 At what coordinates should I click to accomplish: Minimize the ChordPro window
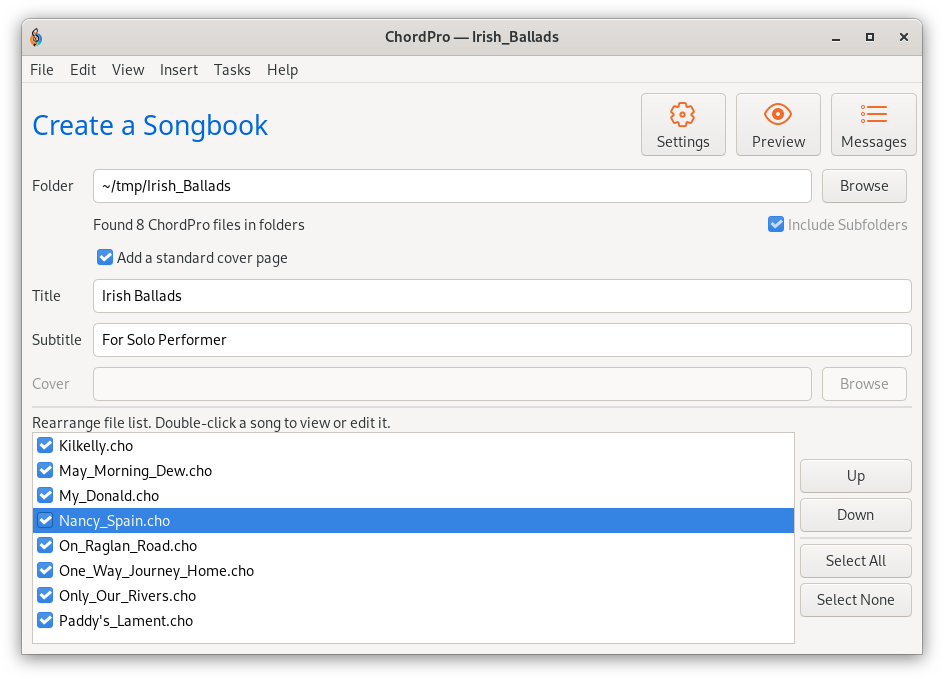836,37
